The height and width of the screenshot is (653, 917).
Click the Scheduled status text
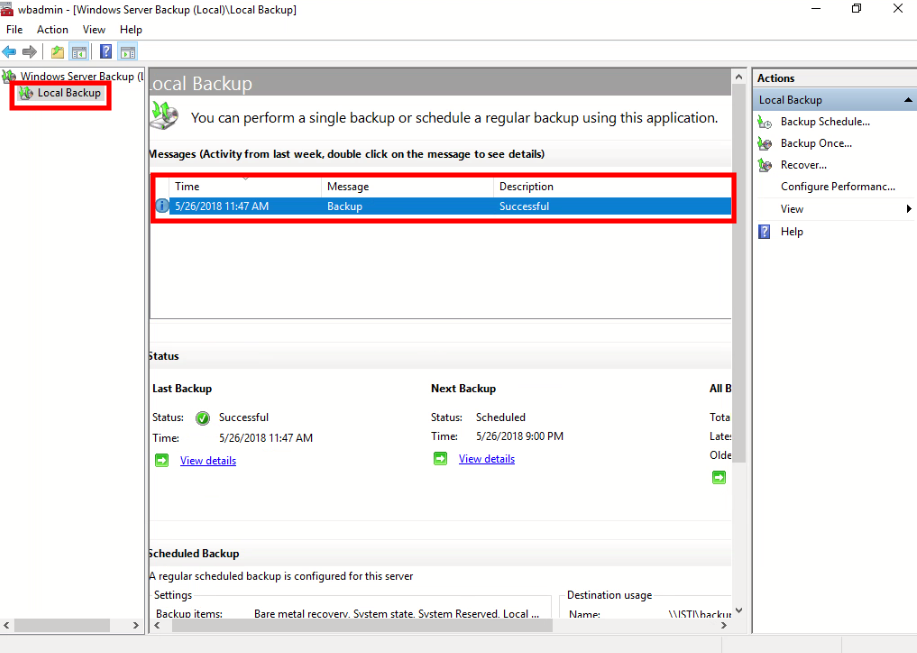tap(501, 417)
